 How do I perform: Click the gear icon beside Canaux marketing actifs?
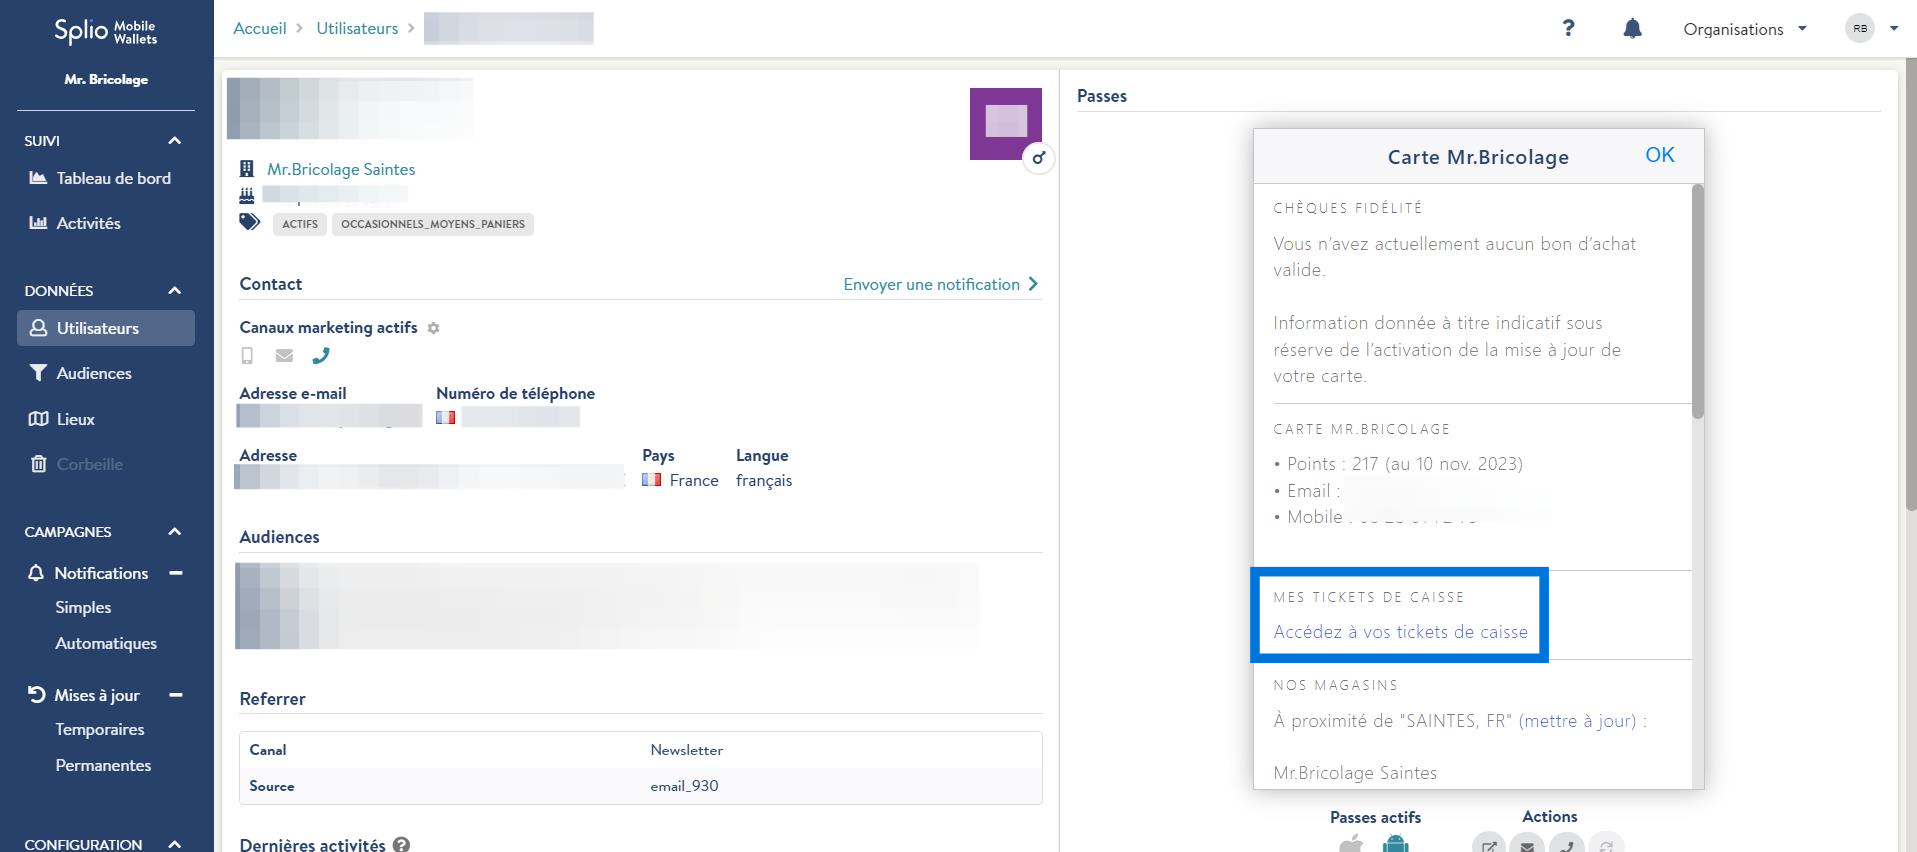click(x=433, y=328)
